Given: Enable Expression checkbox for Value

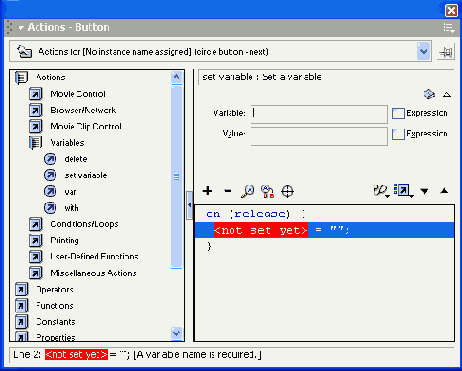Looking at the screenshot, I should (x=398, y=134).
